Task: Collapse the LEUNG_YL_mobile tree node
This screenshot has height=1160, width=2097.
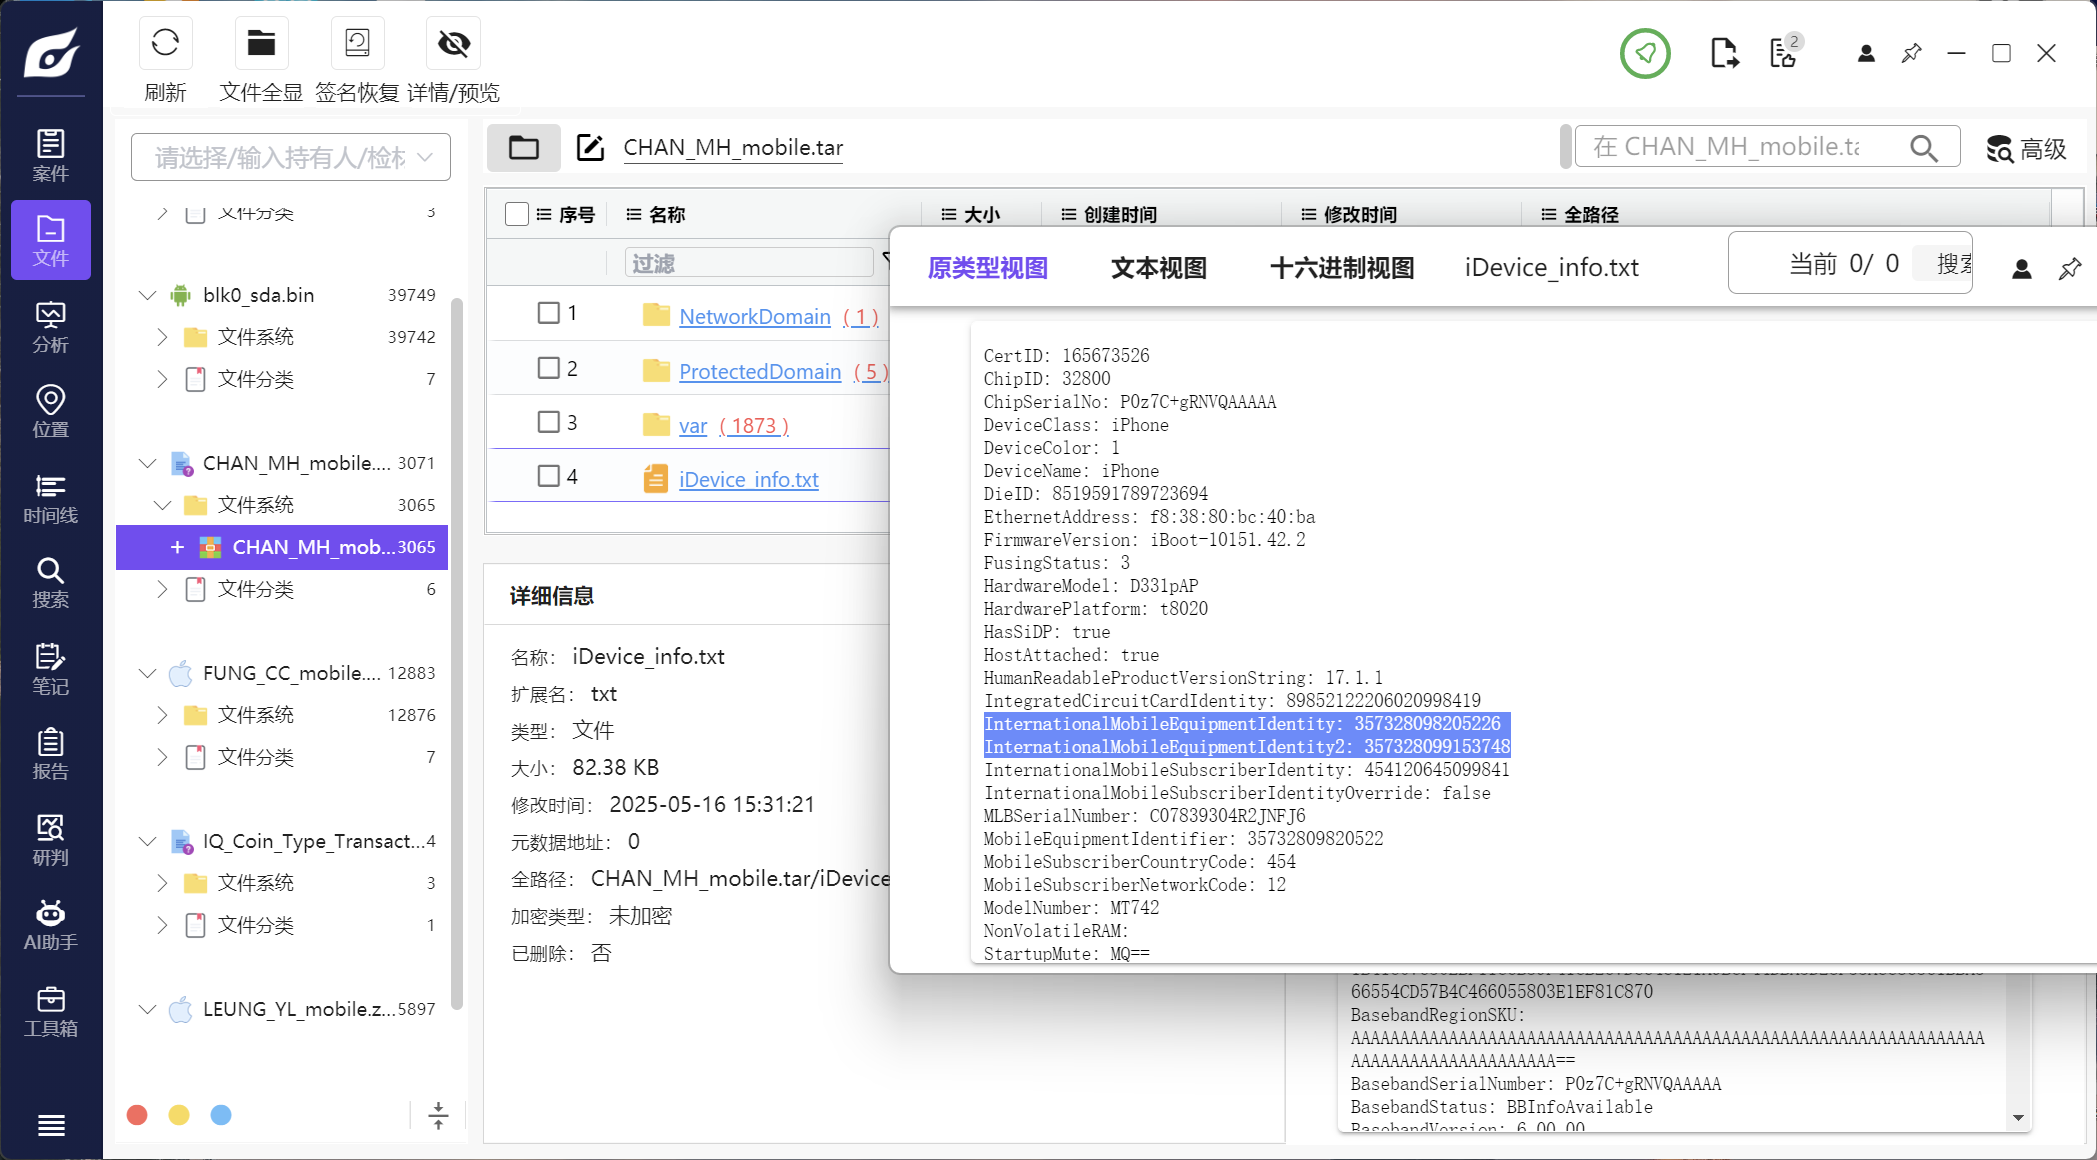Action: point(147,1009)
